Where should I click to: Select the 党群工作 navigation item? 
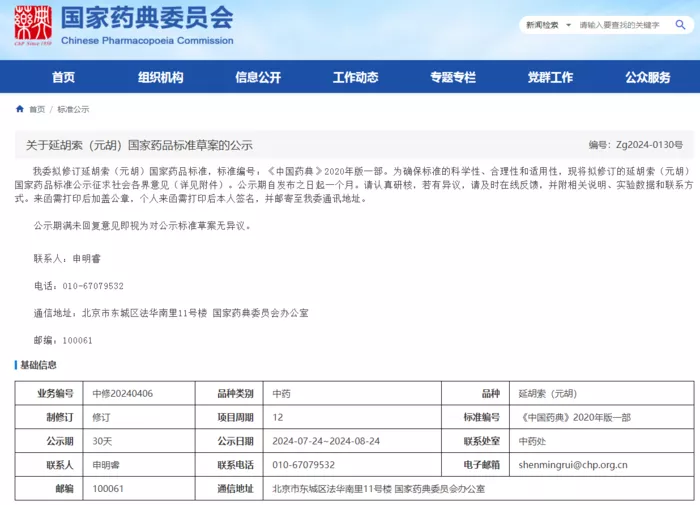(x=550, y=77)
